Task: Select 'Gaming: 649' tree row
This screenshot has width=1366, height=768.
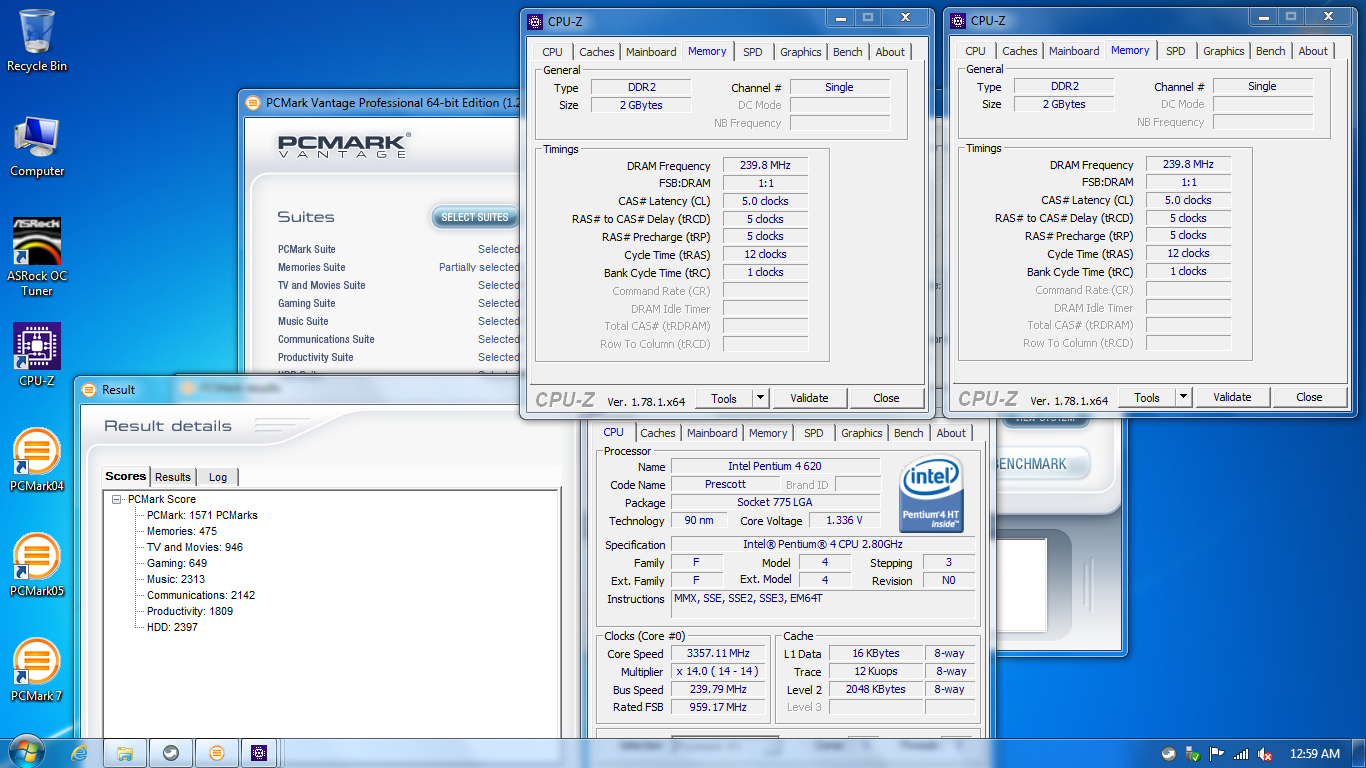Action: [177, 563]
